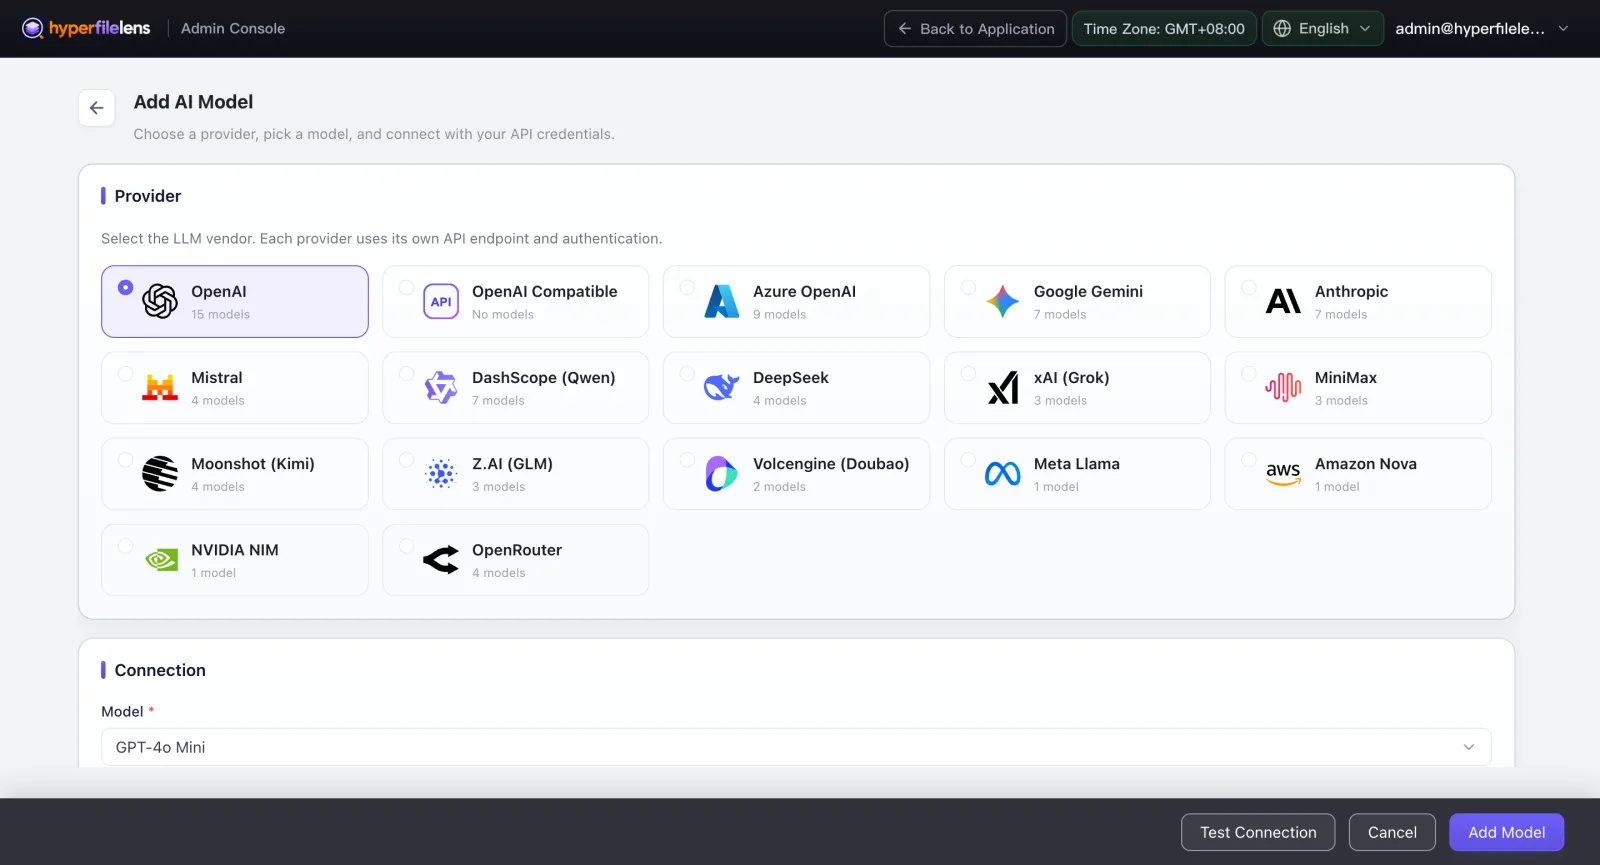Click the Test Connection button

pos(1258,832)
